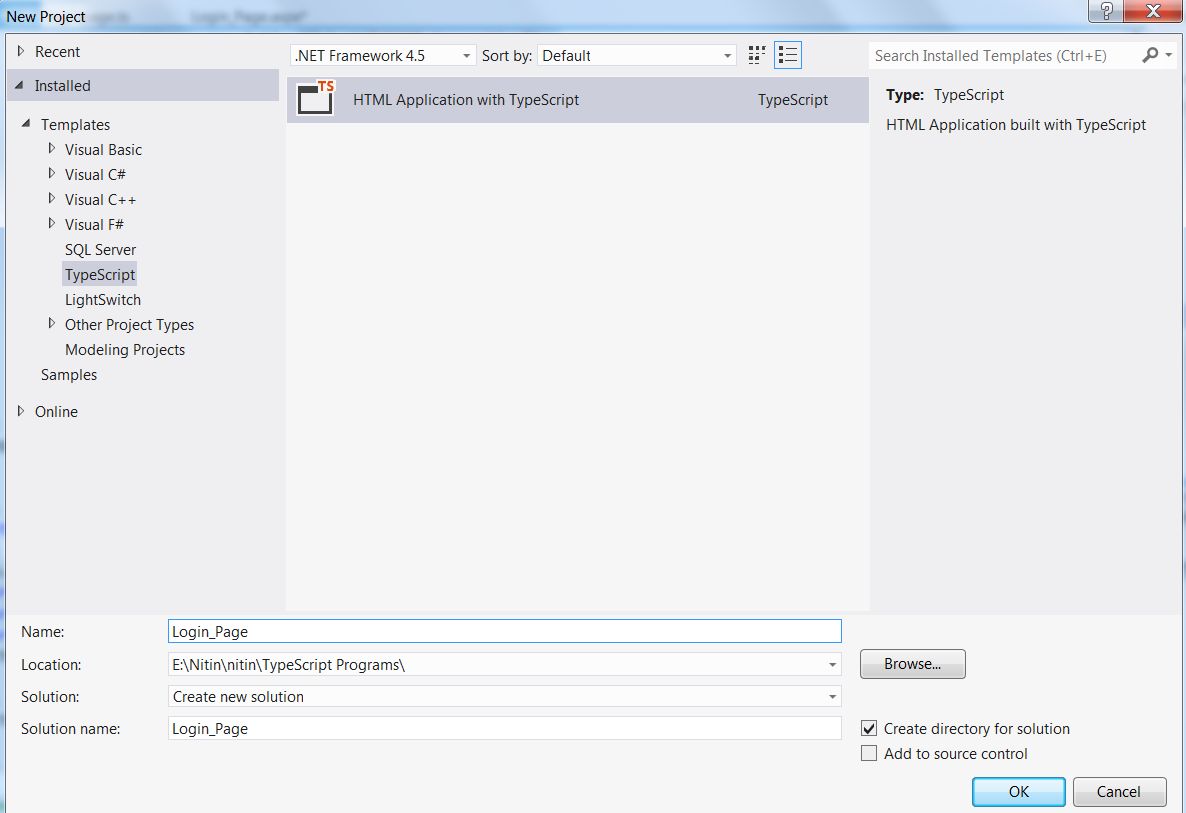The width and height of the screenshot is (1186, 813).
Task: Switch to small icons view
Action: click(x=756, y=55)
